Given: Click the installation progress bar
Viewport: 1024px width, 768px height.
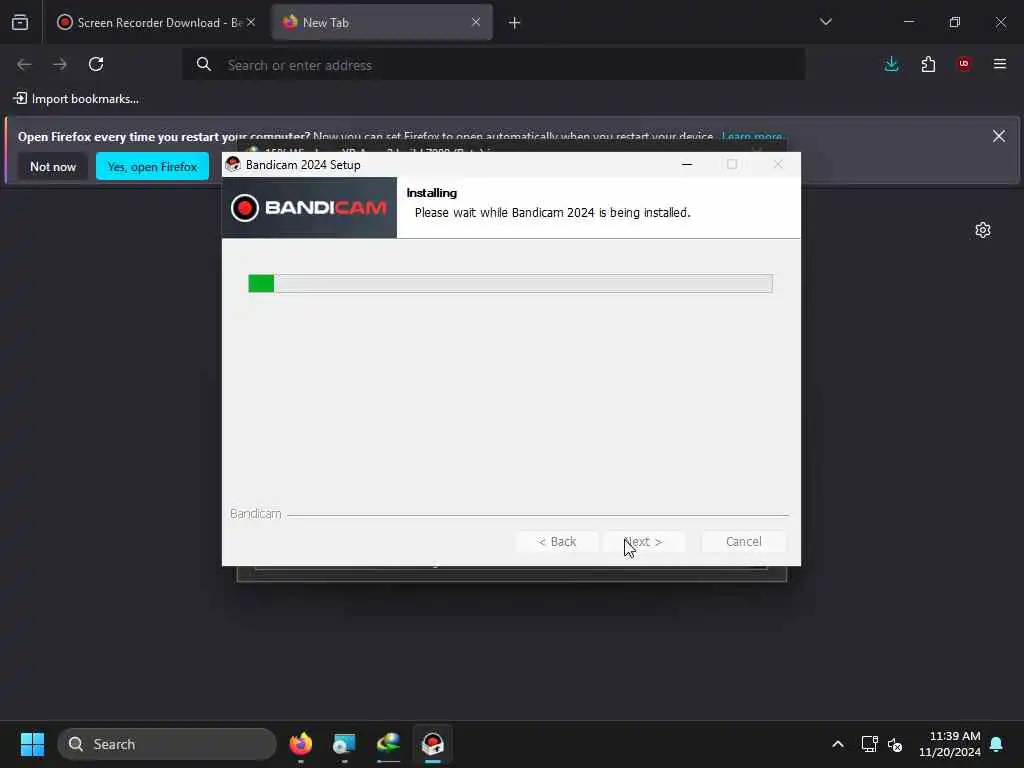Looking at the screenshot, I should click(x=510, y=283).
